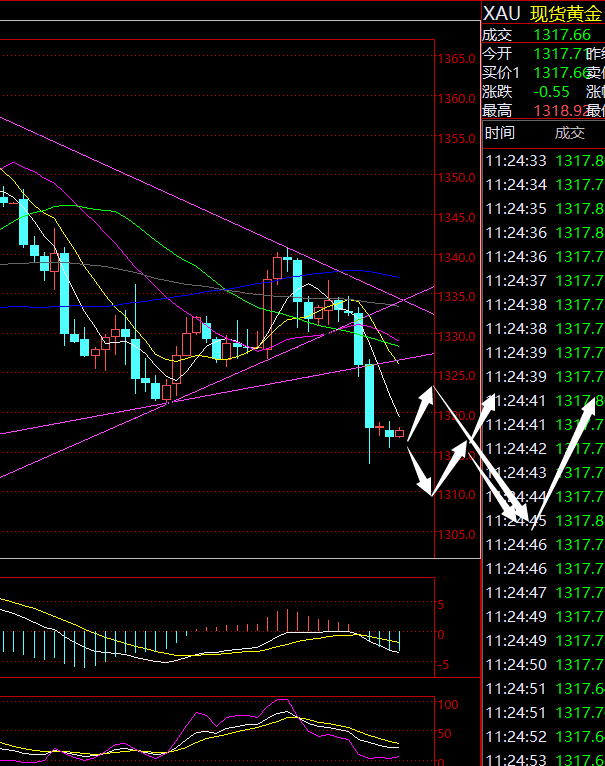Click the 成交 column header in tick list
Image resolution: width=605 pixels, height=766 pixels.
tap(569, 133)
